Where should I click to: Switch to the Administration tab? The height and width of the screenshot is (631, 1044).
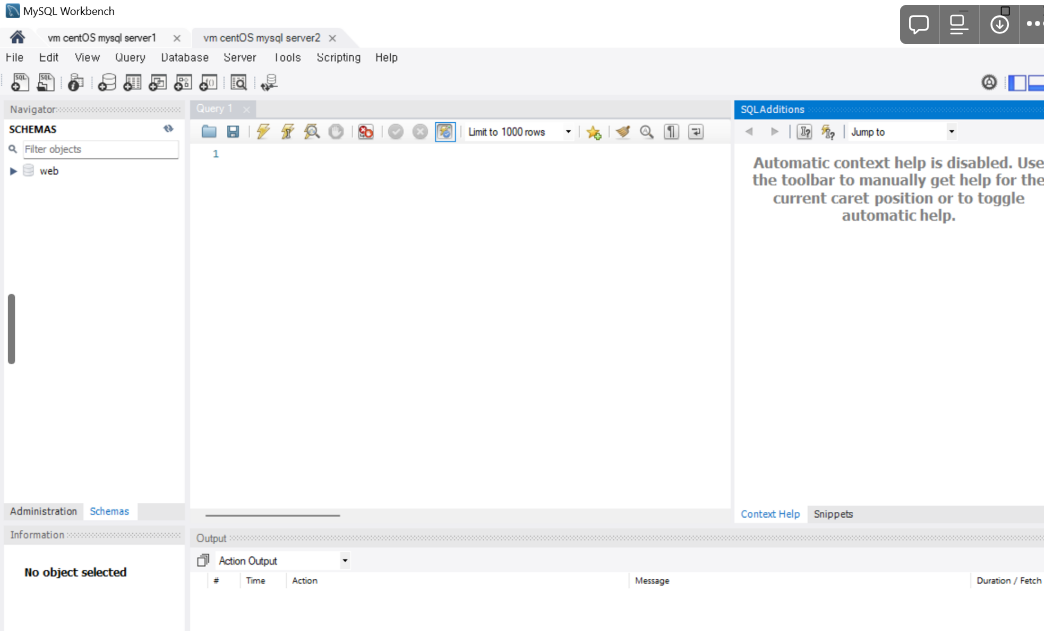click(43, 511)
